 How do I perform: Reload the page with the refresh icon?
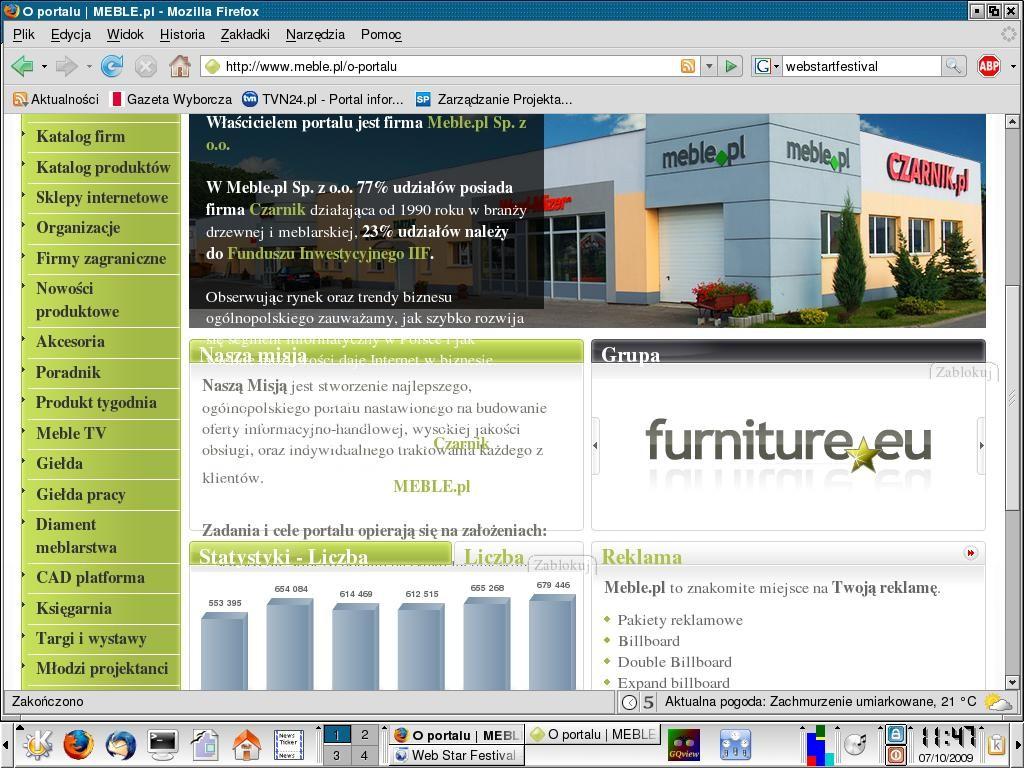[112, 66]
